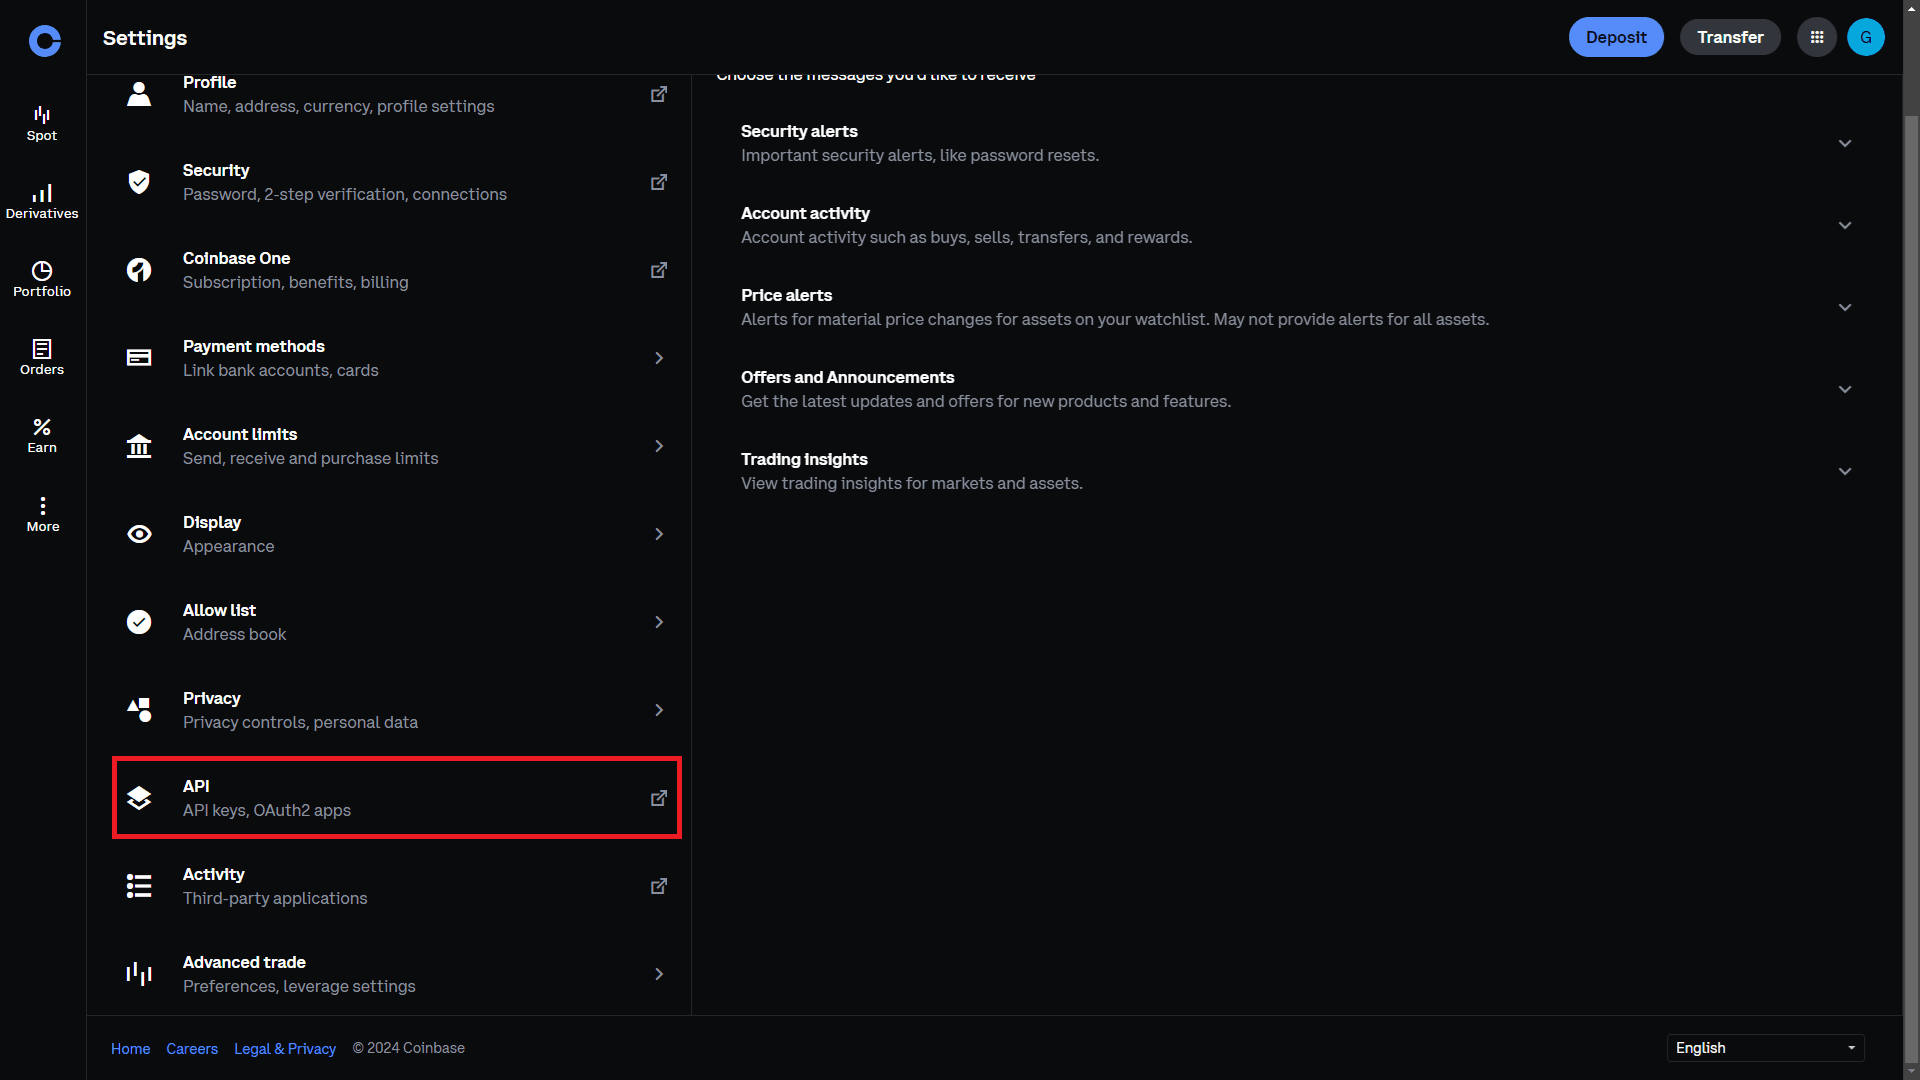The height and width of the screenshot is (1080, 1920).
Task: Open Security external link icon
Action: [x=659, y=182]
